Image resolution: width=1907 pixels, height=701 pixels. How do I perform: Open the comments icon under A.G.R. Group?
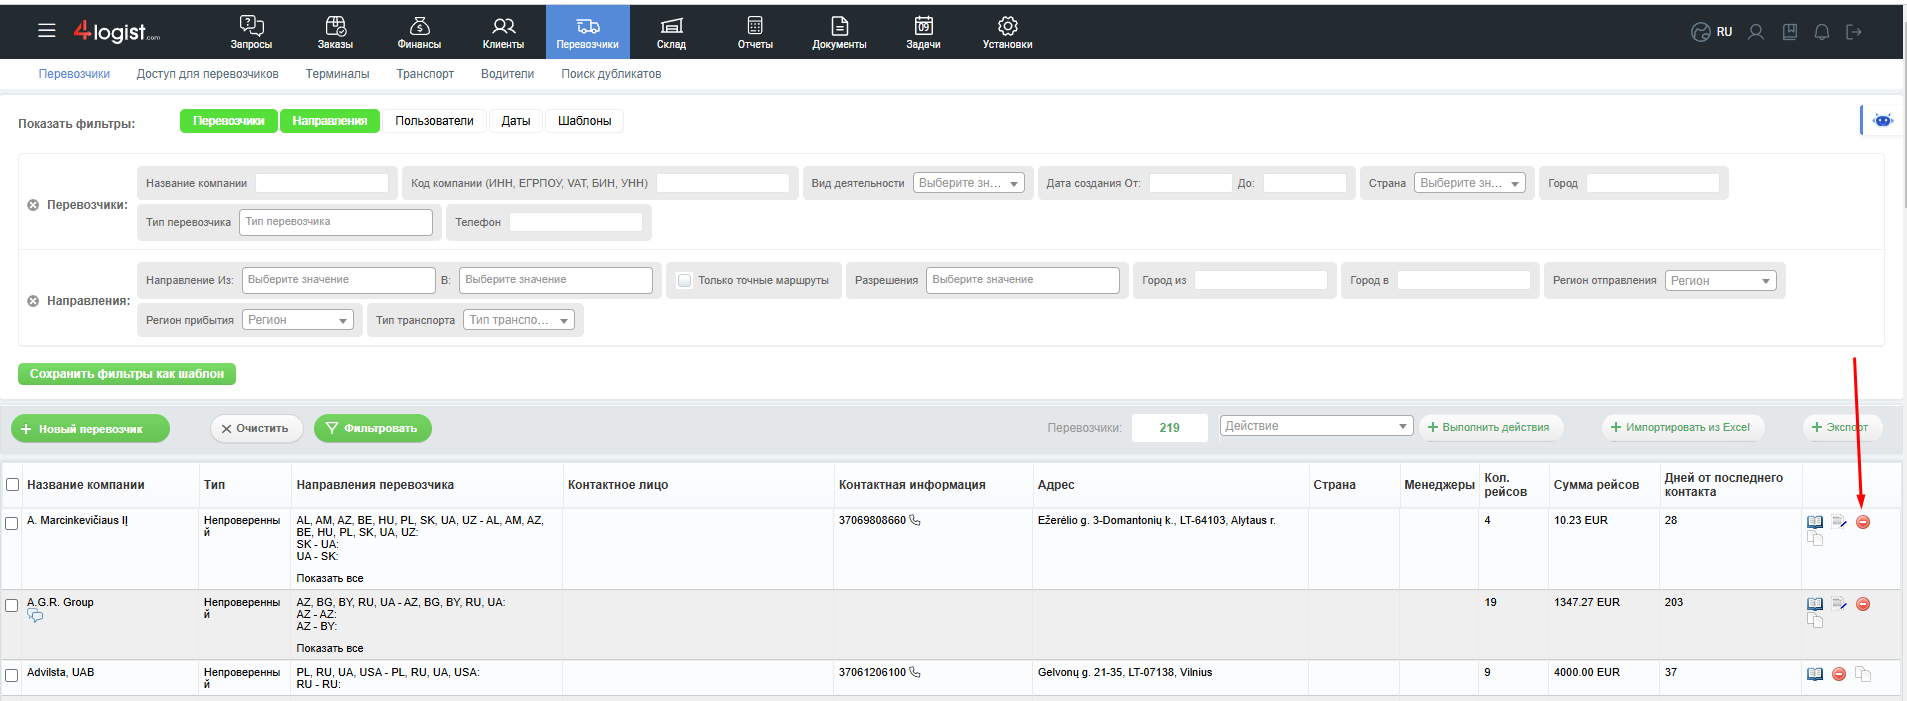[36, 616]
